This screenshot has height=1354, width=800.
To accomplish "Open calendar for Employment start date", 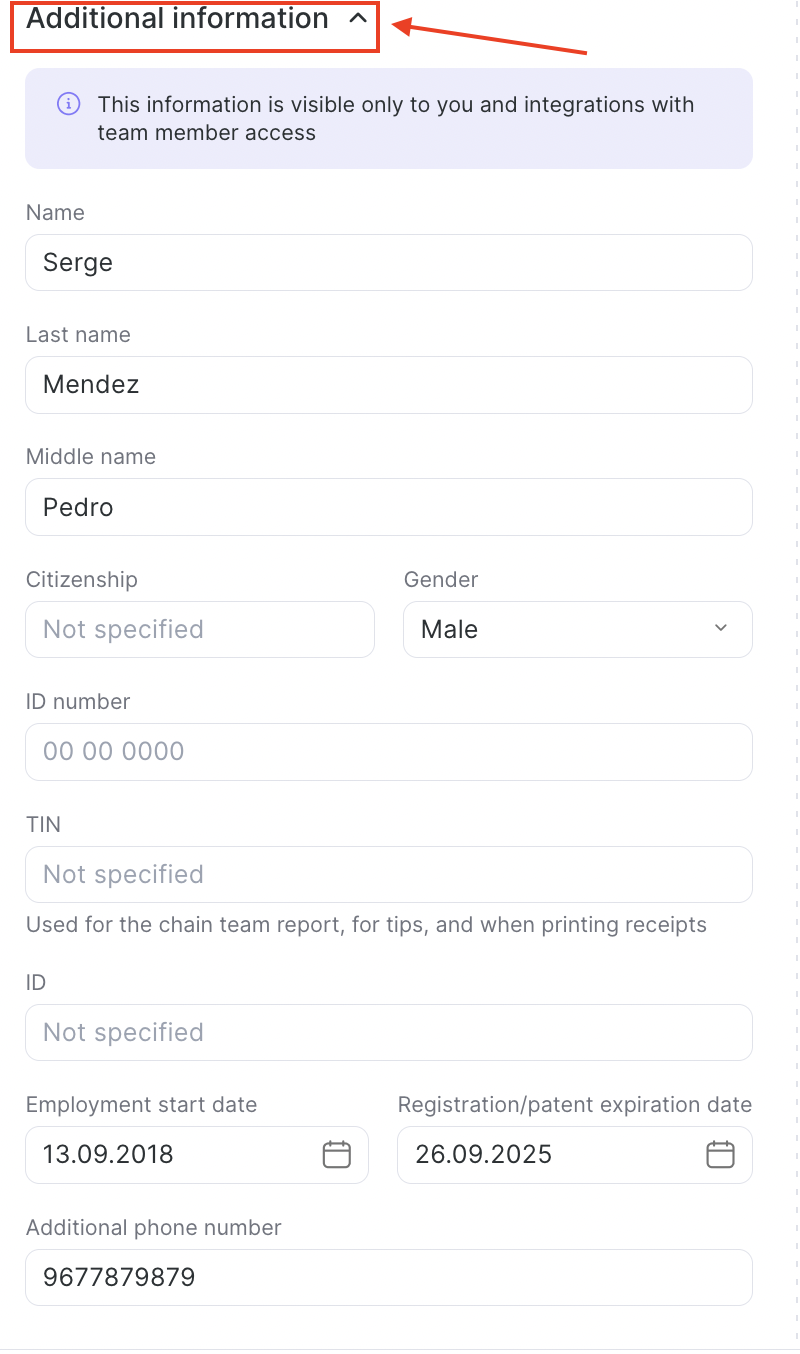I will click(x=336, y=1154).
